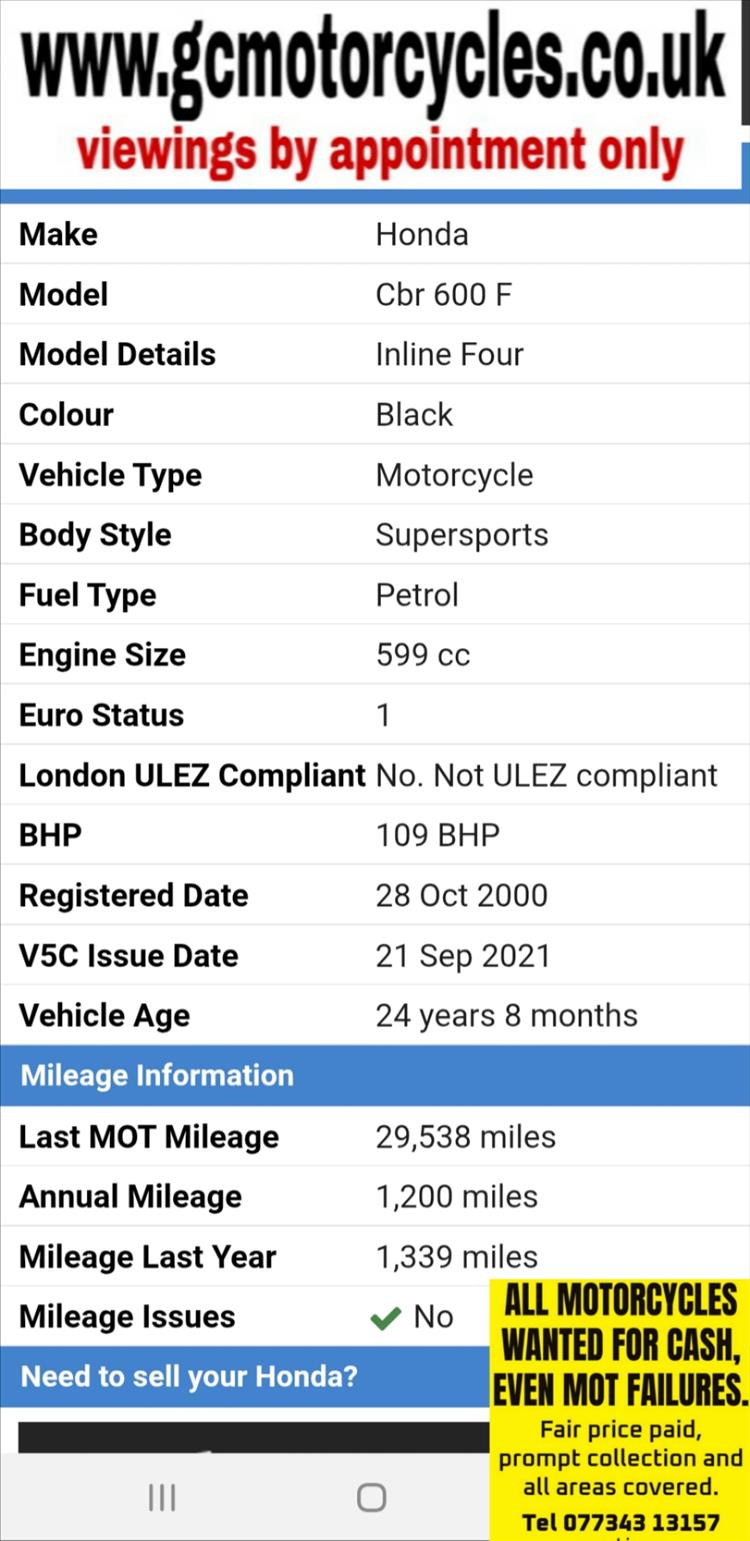
Task: Select the V5C Issue Date row
Action: click(375, 955)
